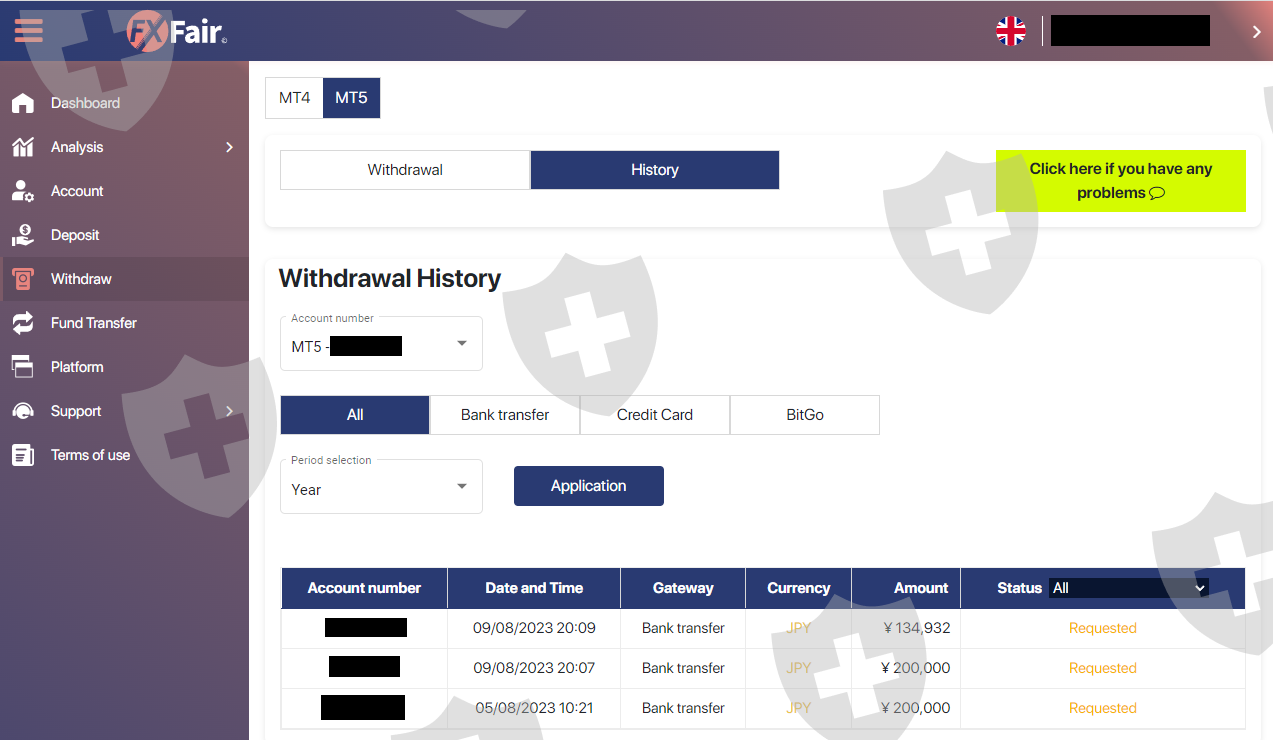Click the Date and Time column header

point(534,588)
